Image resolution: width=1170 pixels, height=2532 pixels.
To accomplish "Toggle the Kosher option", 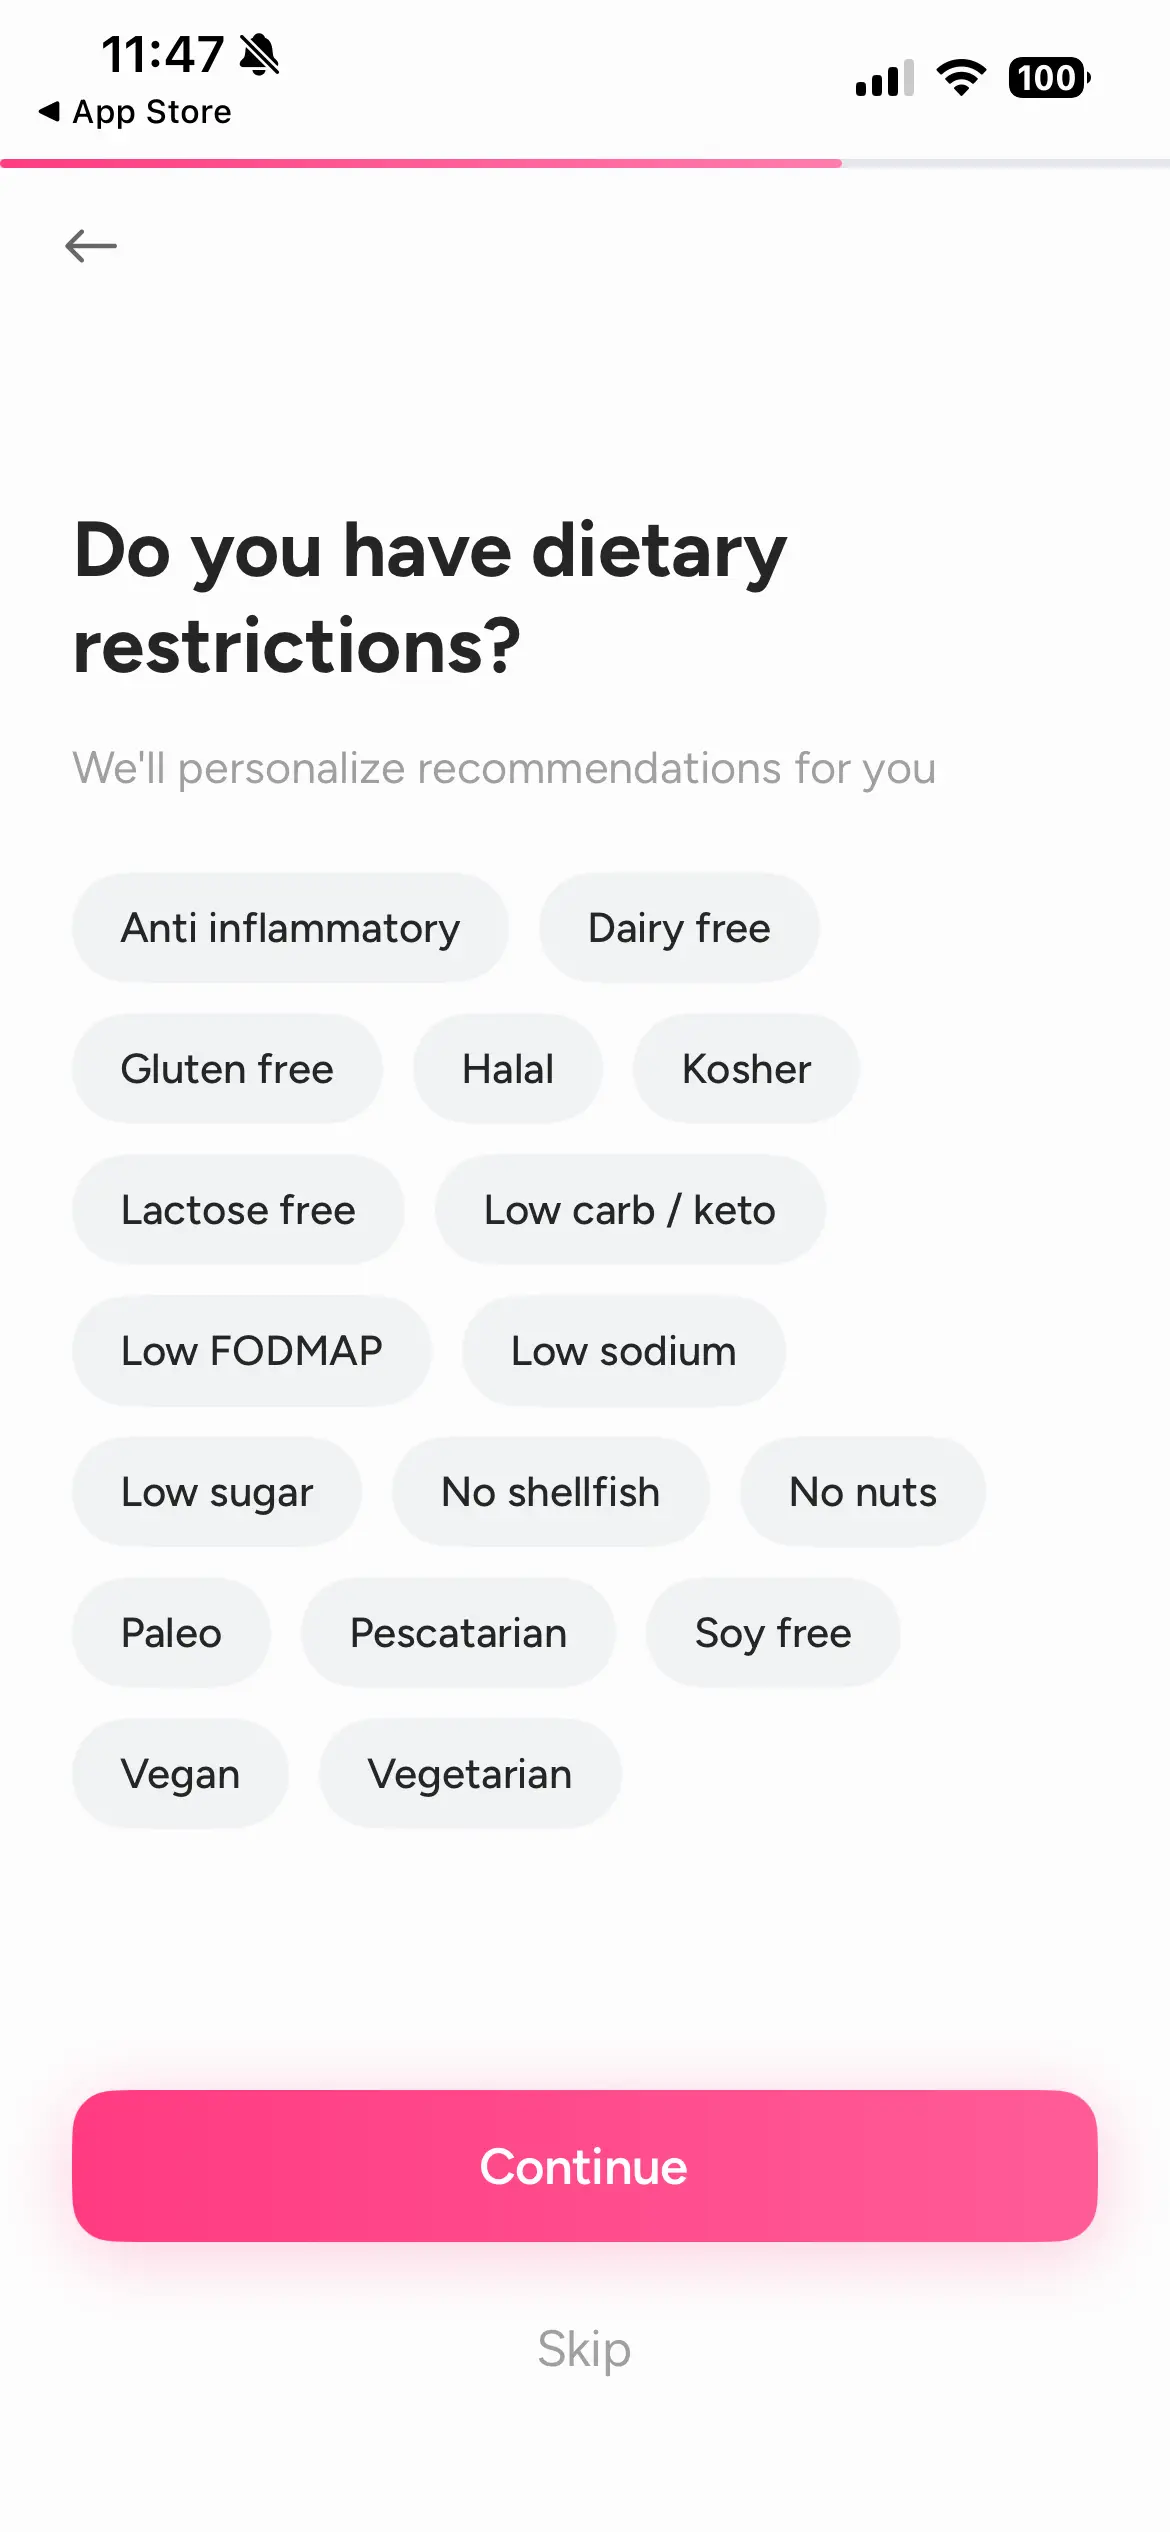I will (746, 1069).
